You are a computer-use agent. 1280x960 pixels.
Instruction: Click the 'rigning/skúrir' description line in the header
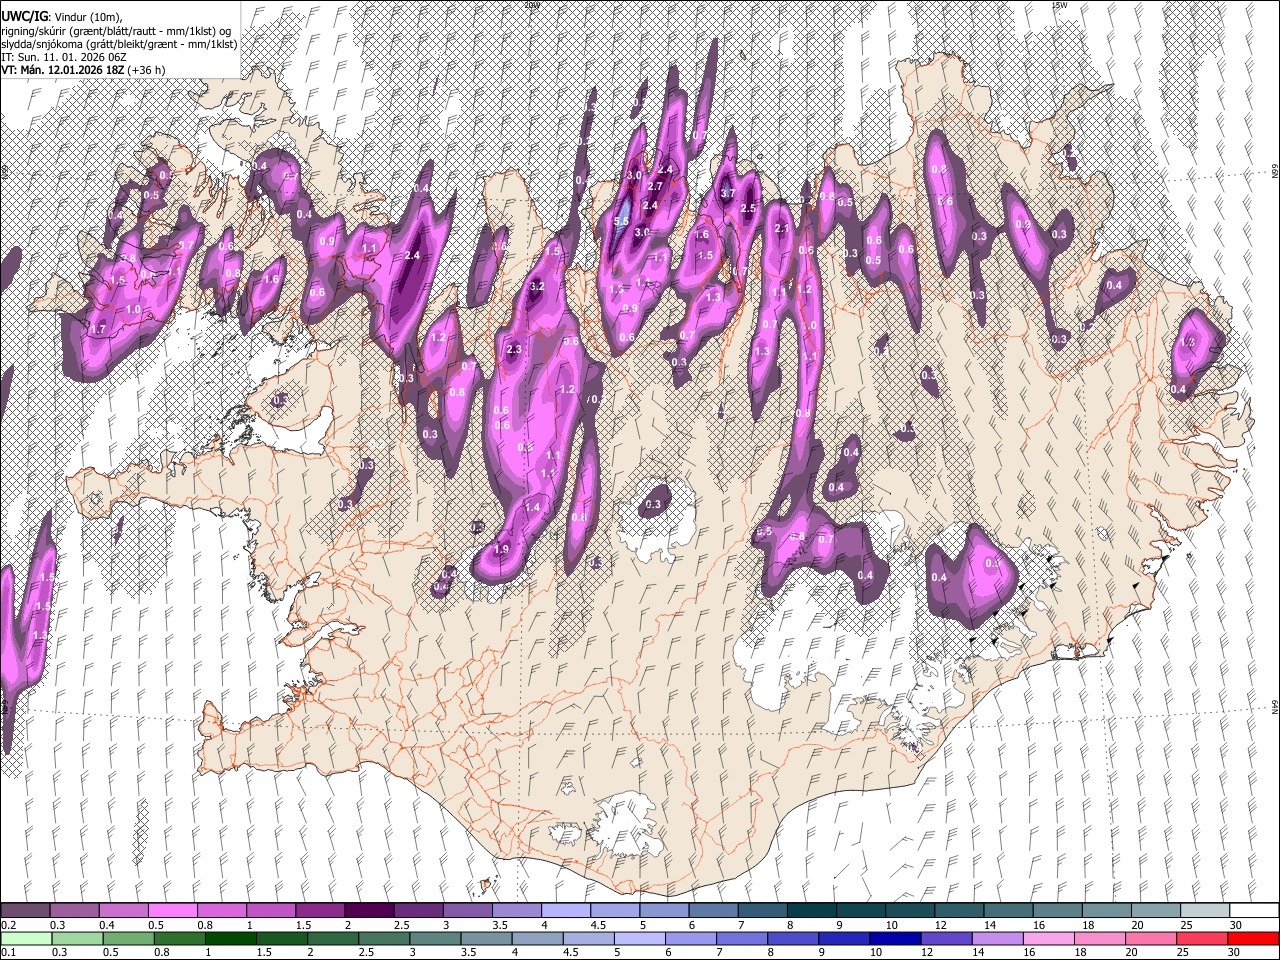coord(115,31)
